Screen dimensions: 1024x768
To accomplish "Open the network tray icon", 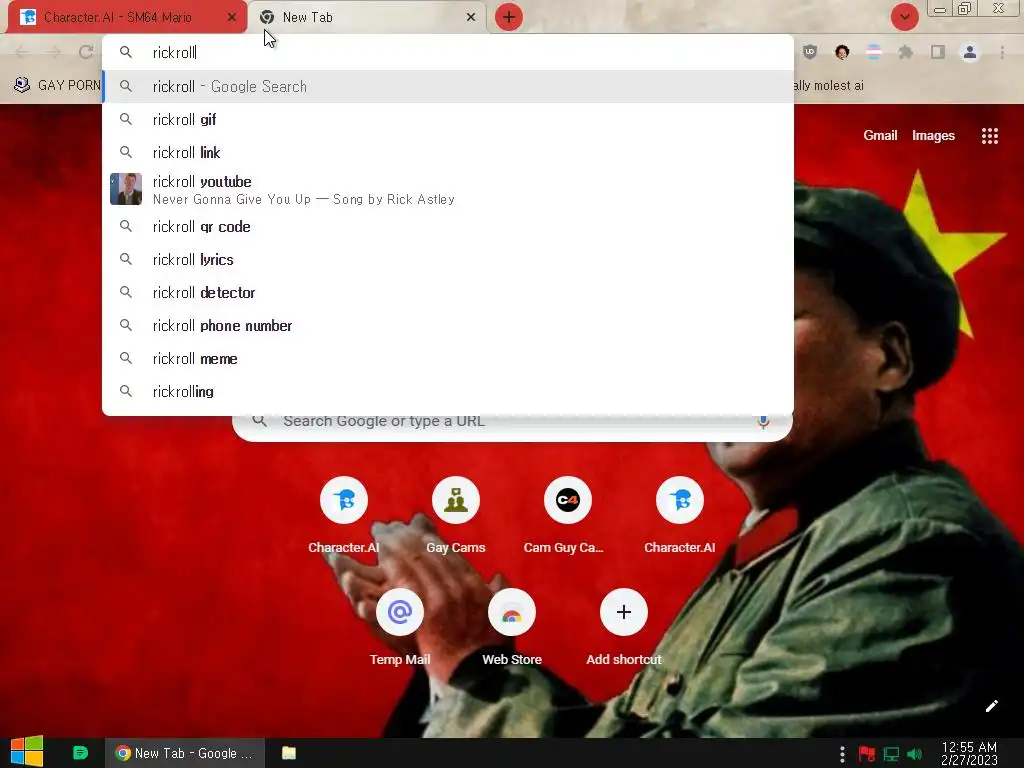I will (891, 754).
